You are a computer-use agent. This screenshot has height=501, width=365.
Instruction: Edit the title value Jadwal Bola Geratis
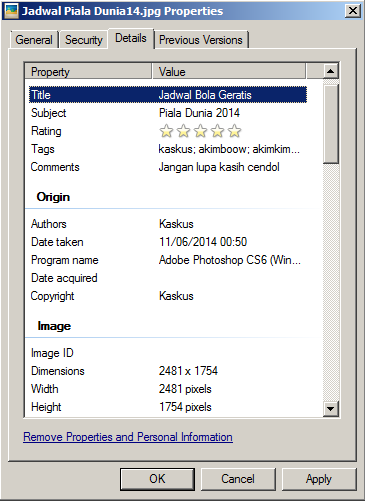point(205,95)
